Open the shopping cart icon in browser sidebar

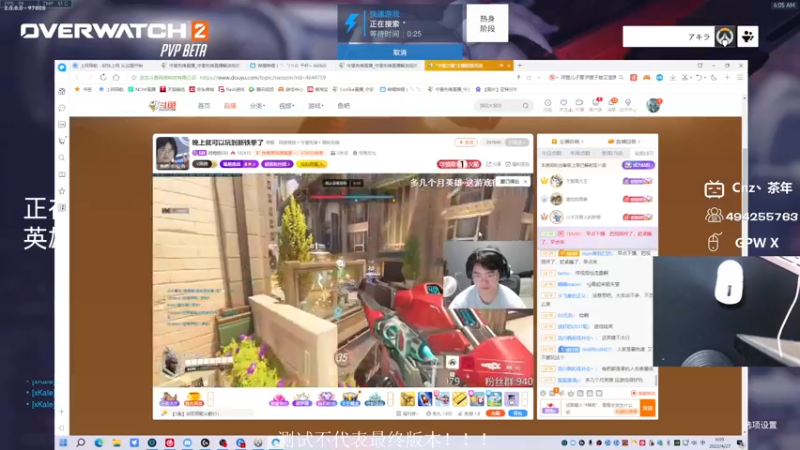pyautogui.click(x=62, y=141)
